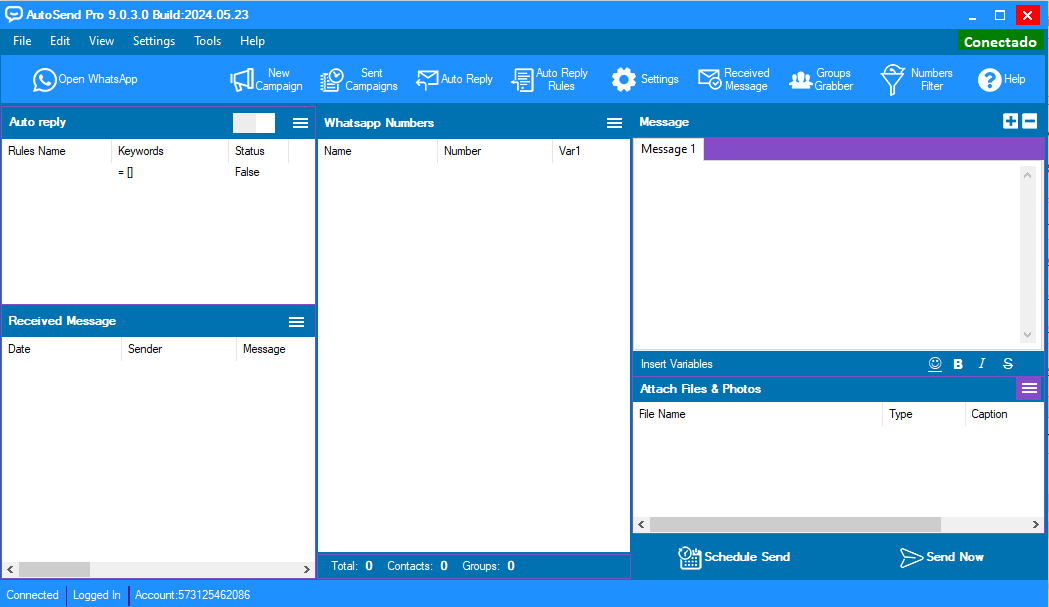Viewport: 1049px width, 607px height.
Task: Open Auto Reply Rules
Action: coord(549,80)
